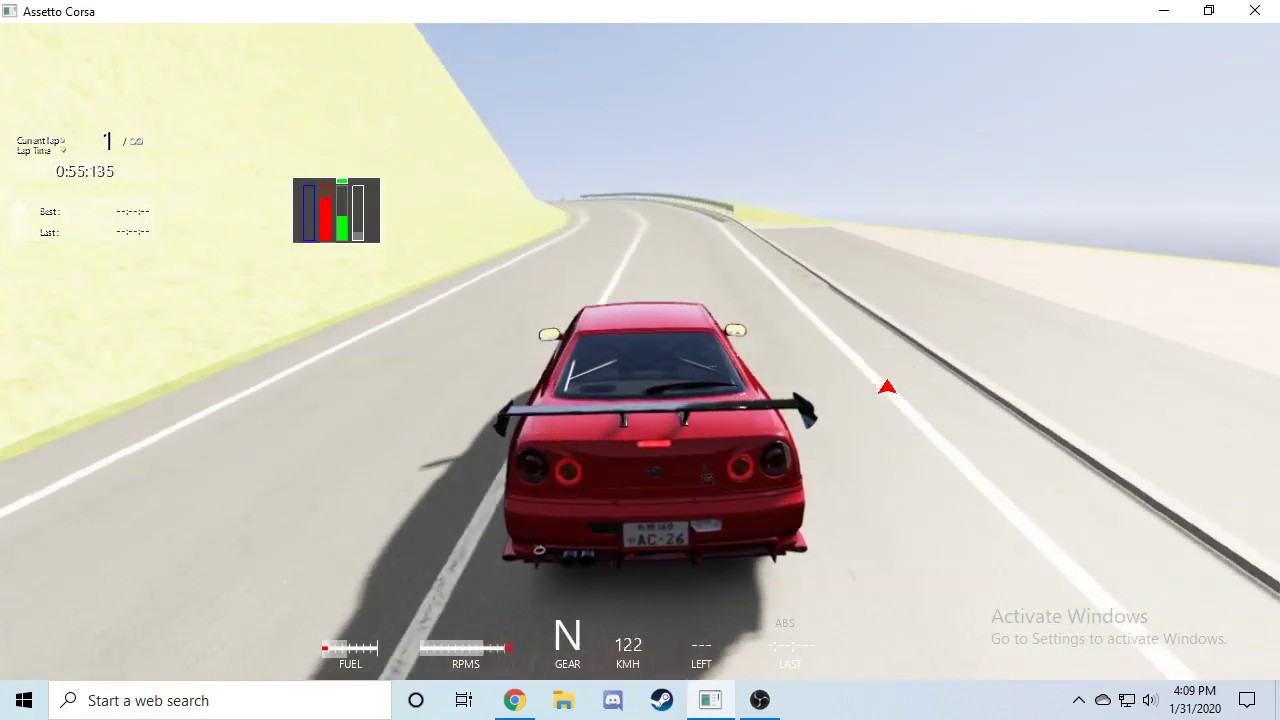1280x720 pixels.
Task: Click the current lap number 1
Action: [x=107, y=142]
